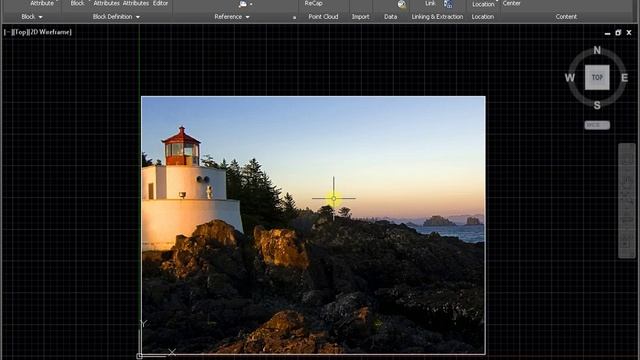This screenshot has width=640, height=360.
Task: Click the small icon above Reference panel title
Action: click(x=243, y=4)
